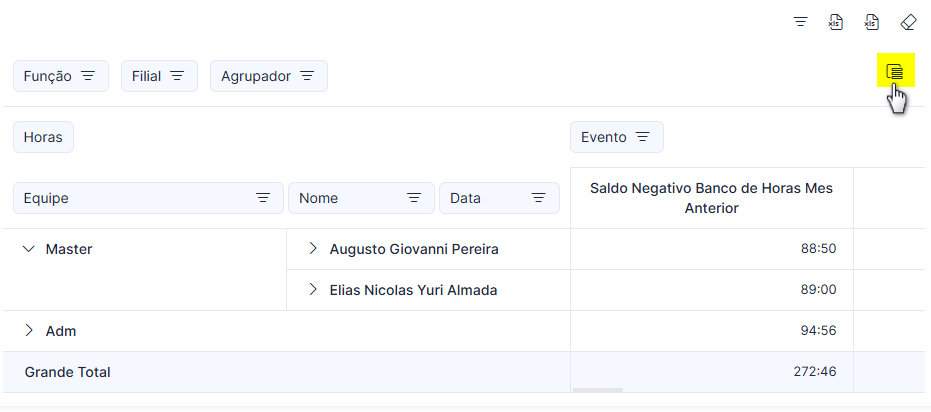Click the eraser clear icon

[908, 23]
